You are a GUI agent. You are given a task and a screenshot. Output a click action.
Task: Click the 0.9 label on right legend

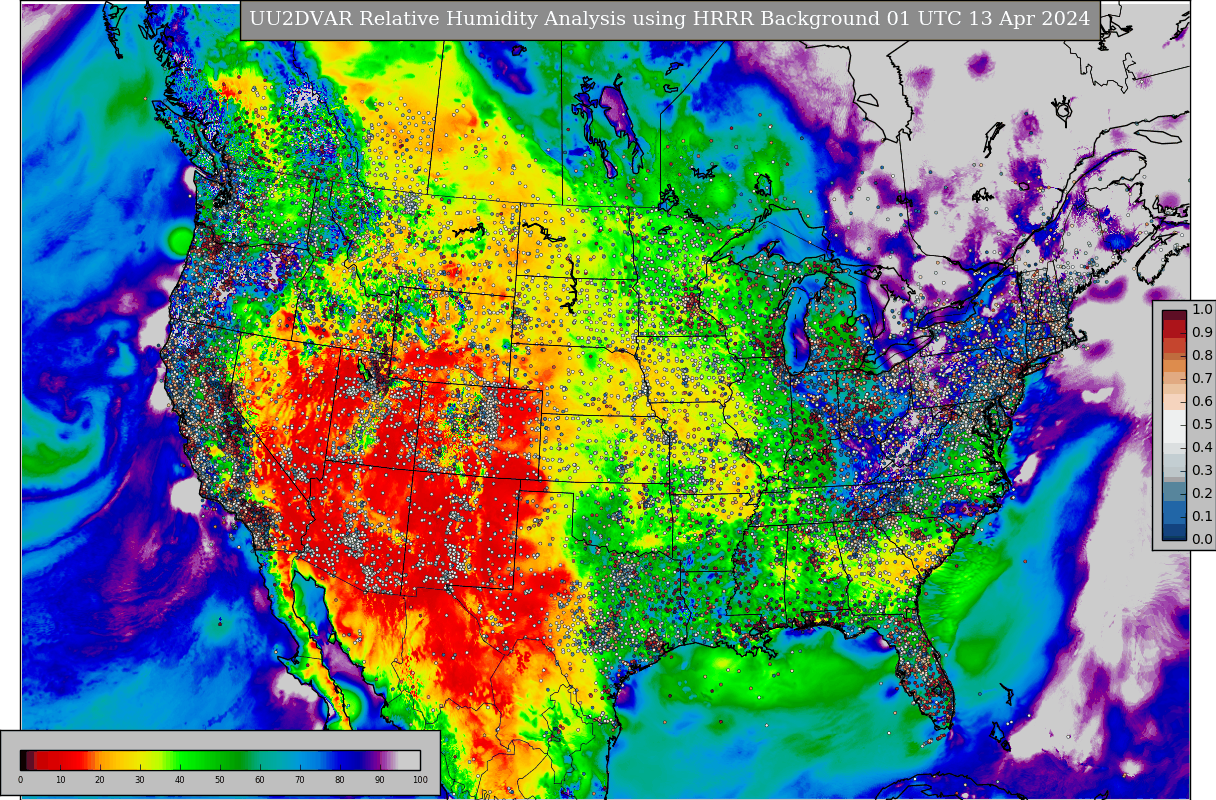tap(1202, 332)
